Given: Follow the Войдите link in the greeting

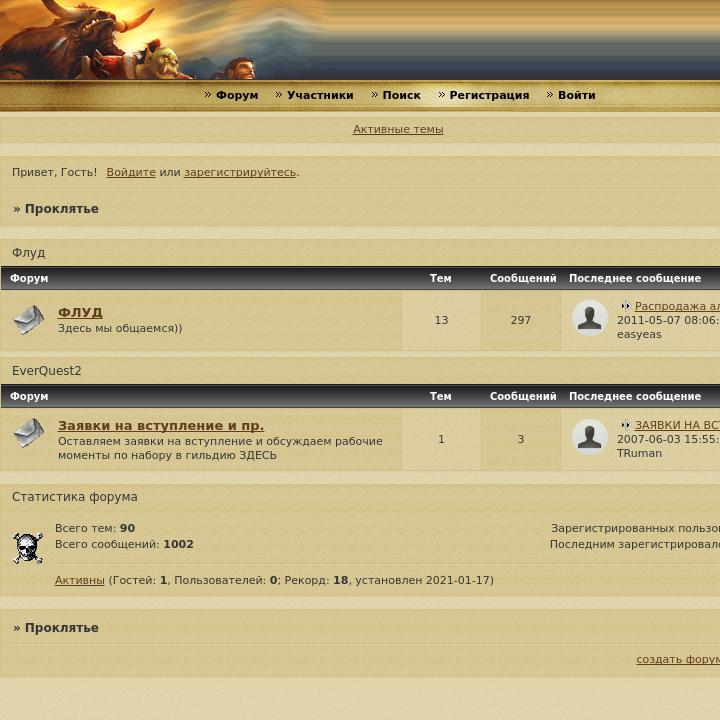Looking at the screenshot, I should point(131,172).
